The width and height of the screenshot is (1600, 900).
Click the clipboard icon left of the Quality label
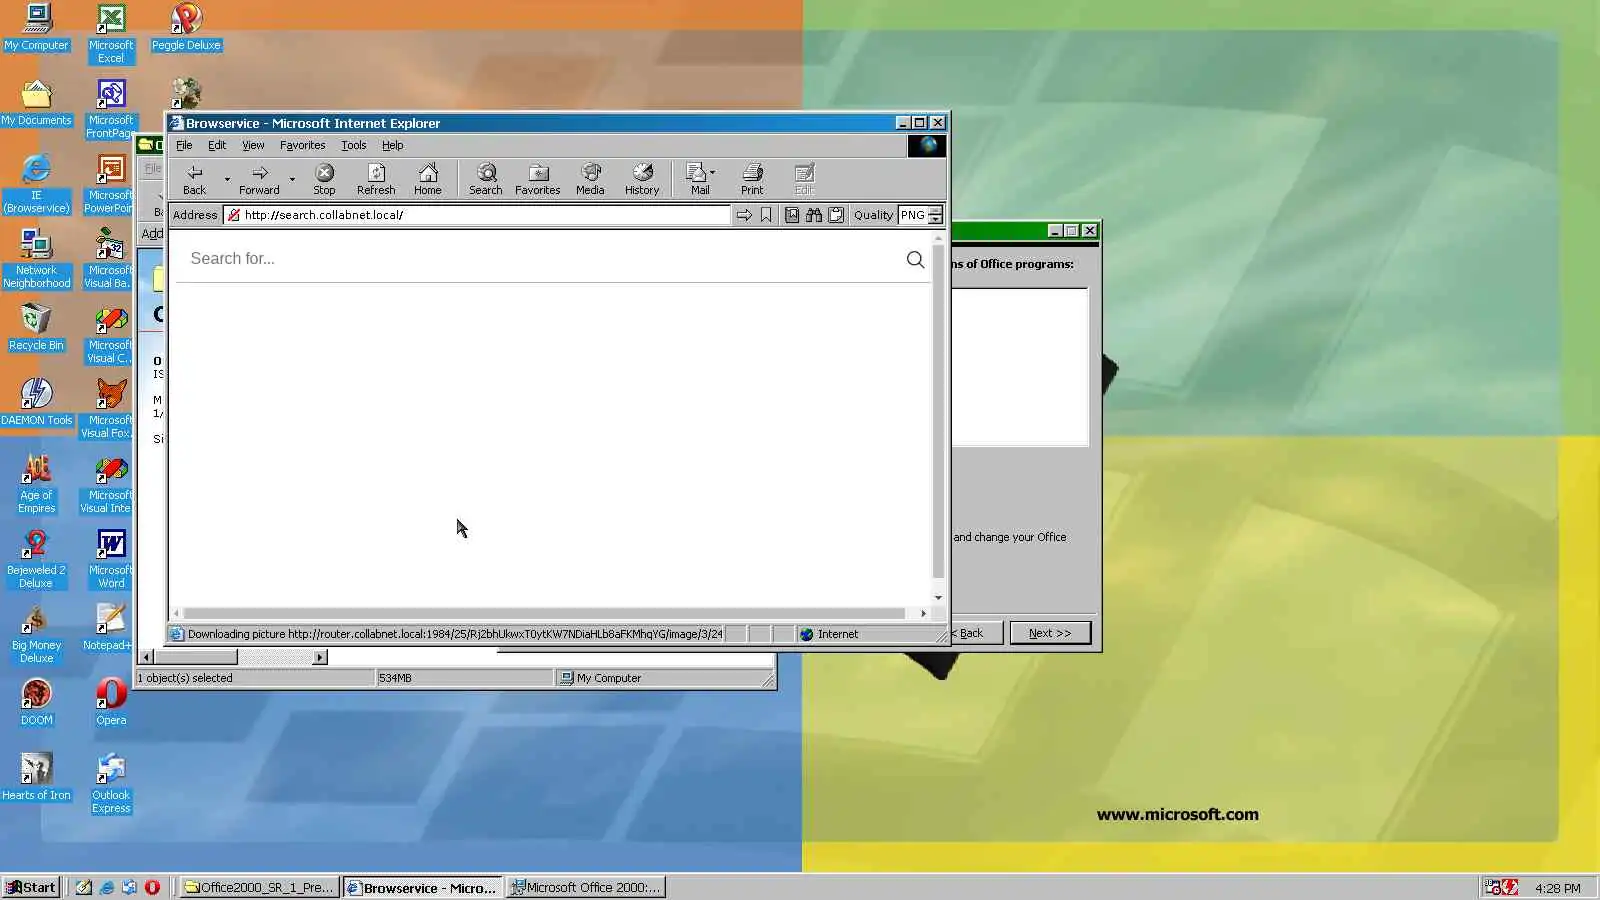coord(836,215)
